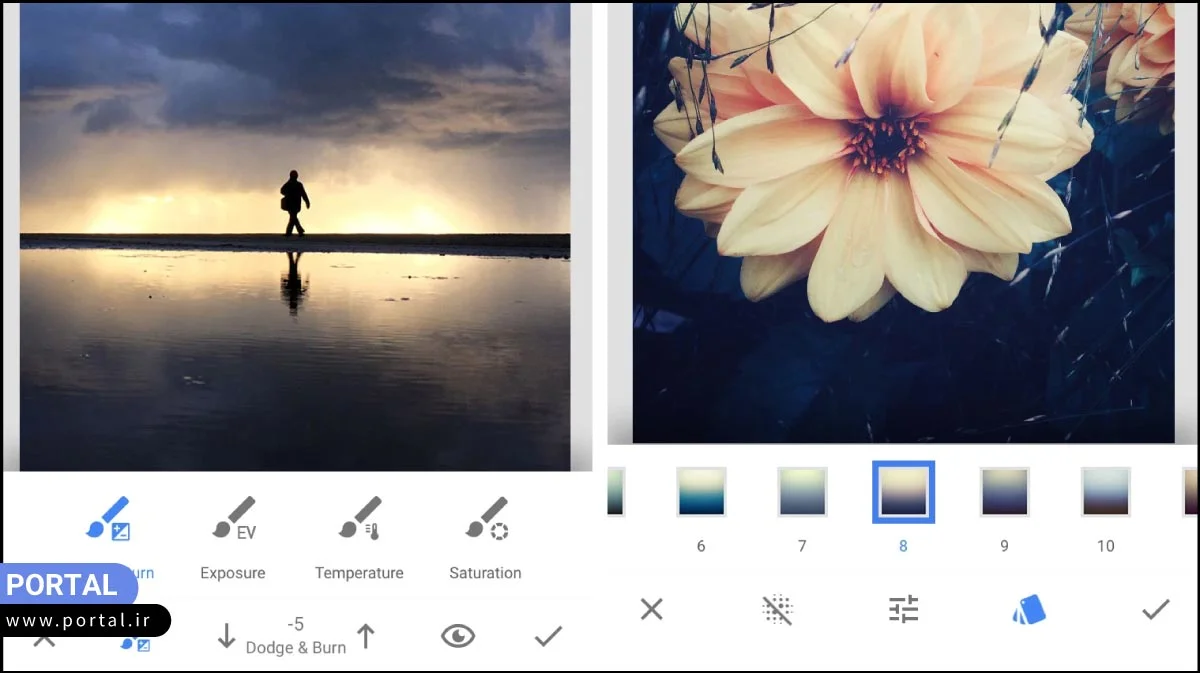Switch to the Exposure tab
1200x673 pixels.
coord(232,545)
